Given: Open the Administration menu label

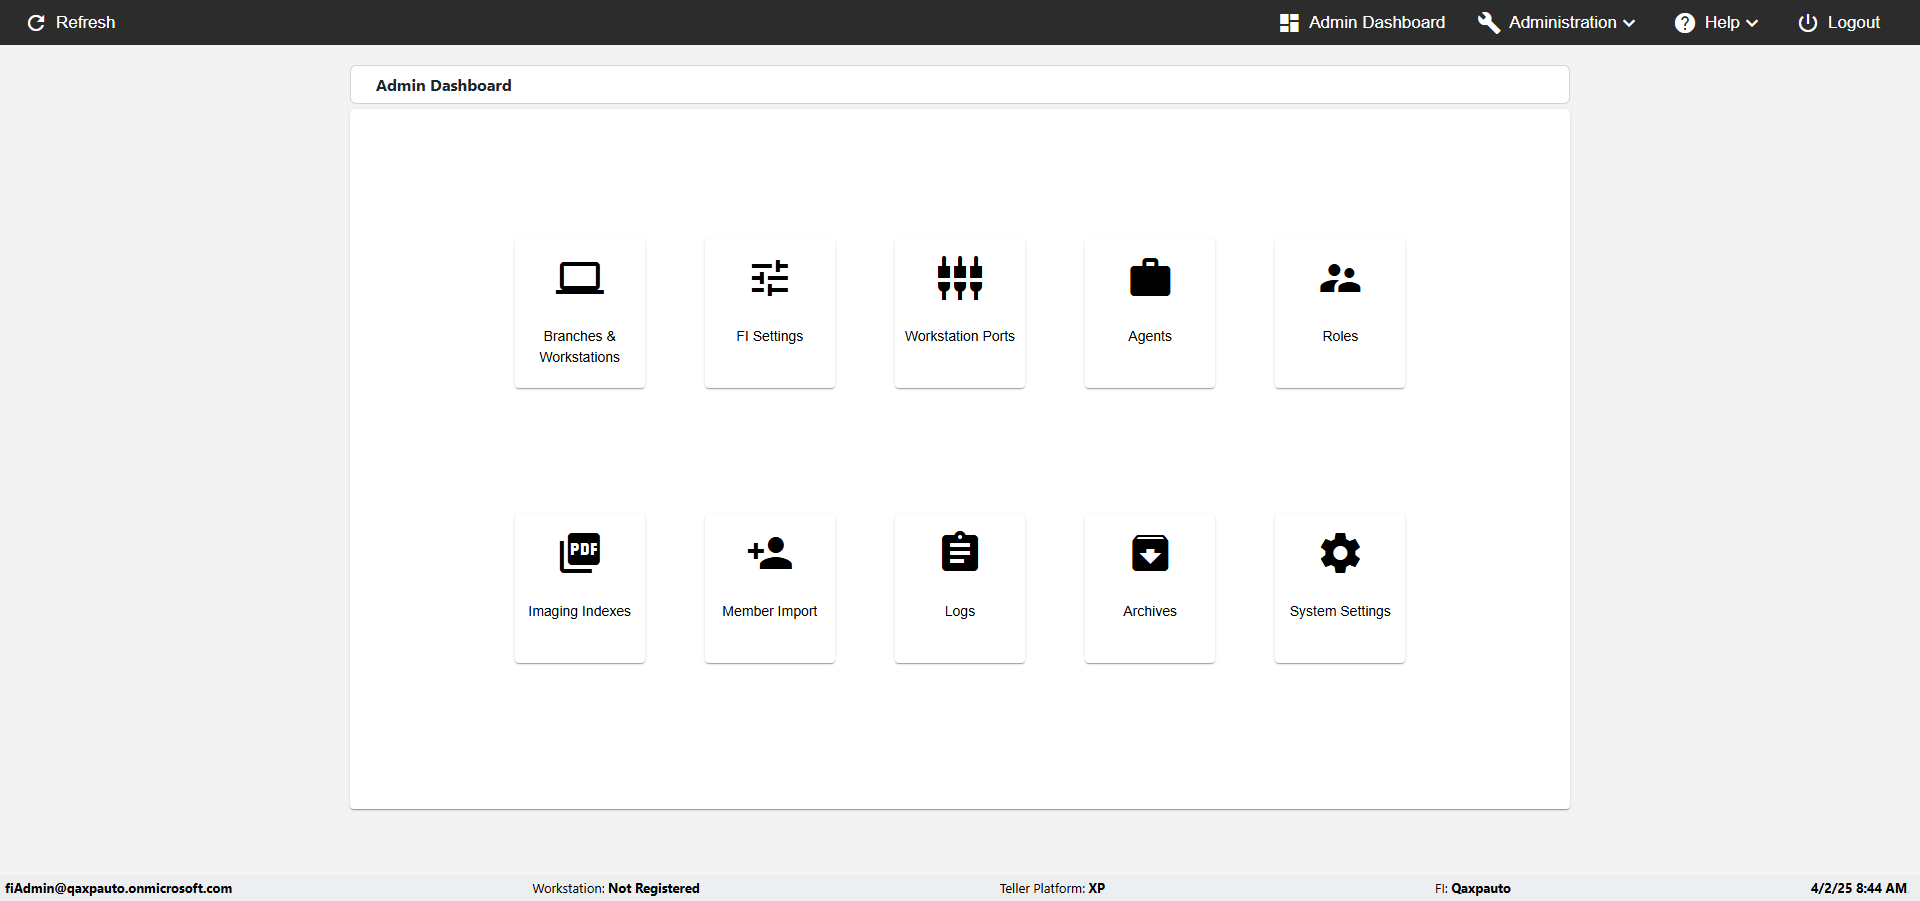Looking at the screenshot, I should [1562, 22].
